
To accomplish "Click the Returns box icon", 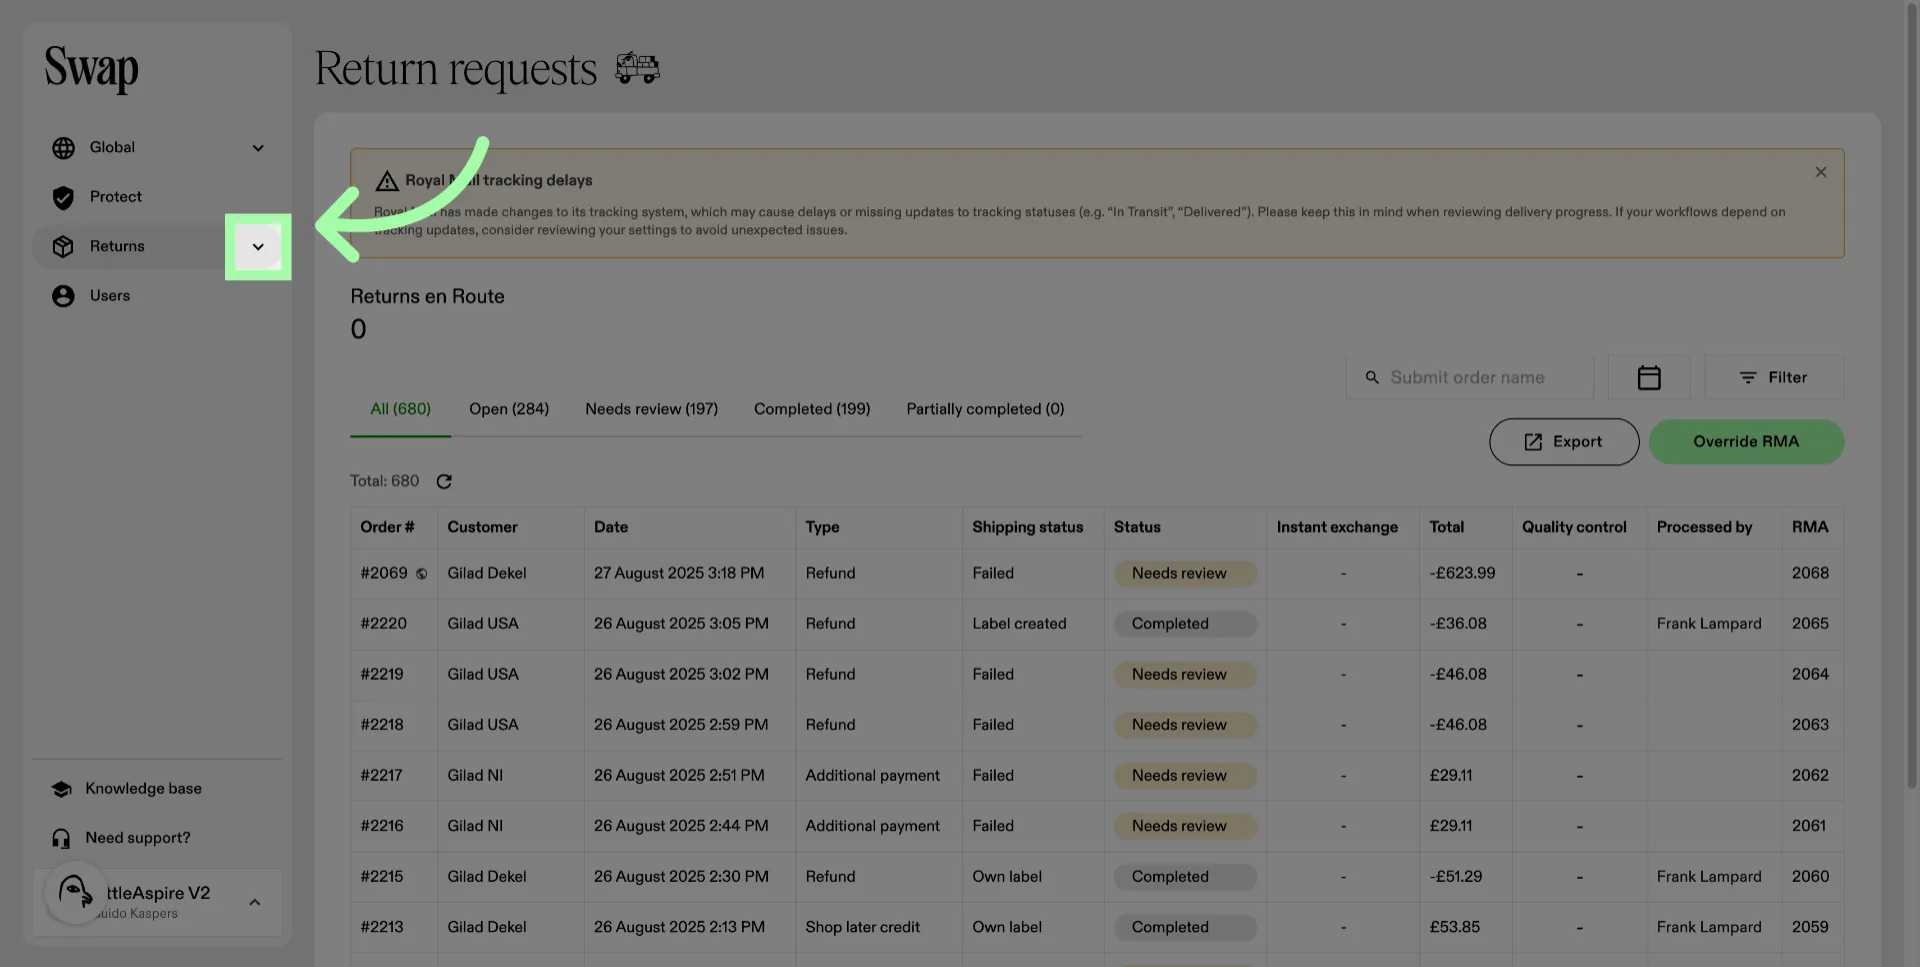I will click(63, 247).
